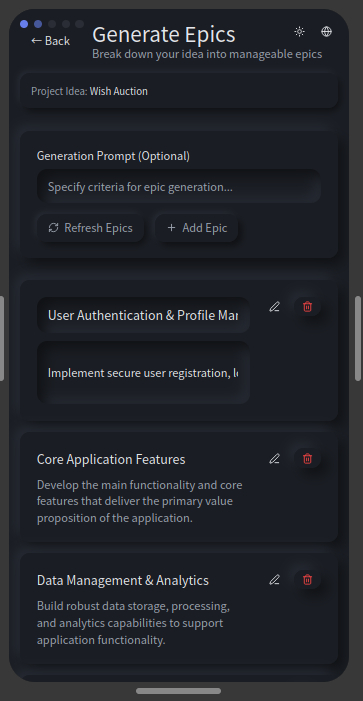Click the epic description field 'Implement secure user registration'
This screenshot has width=363, height=701.
[144, 372]
